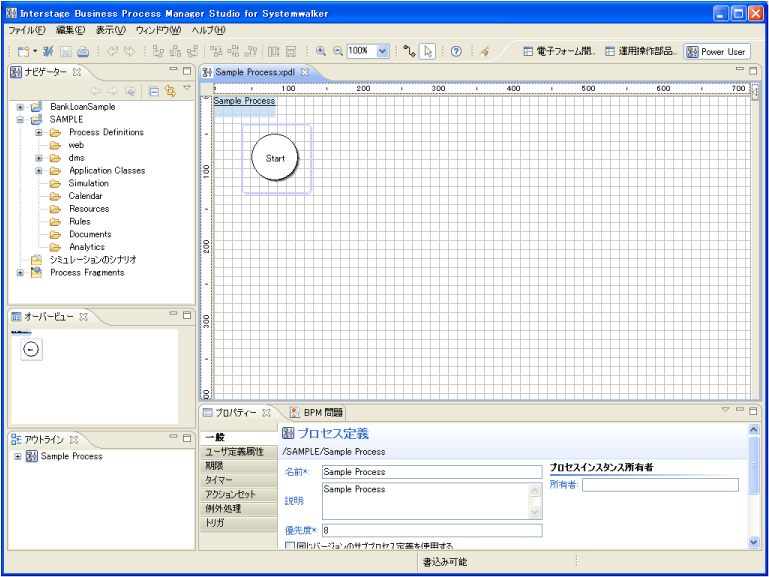Expand the Process Fragments node
769x577 pixels.
pyautogui.click(x=20, y=273)
